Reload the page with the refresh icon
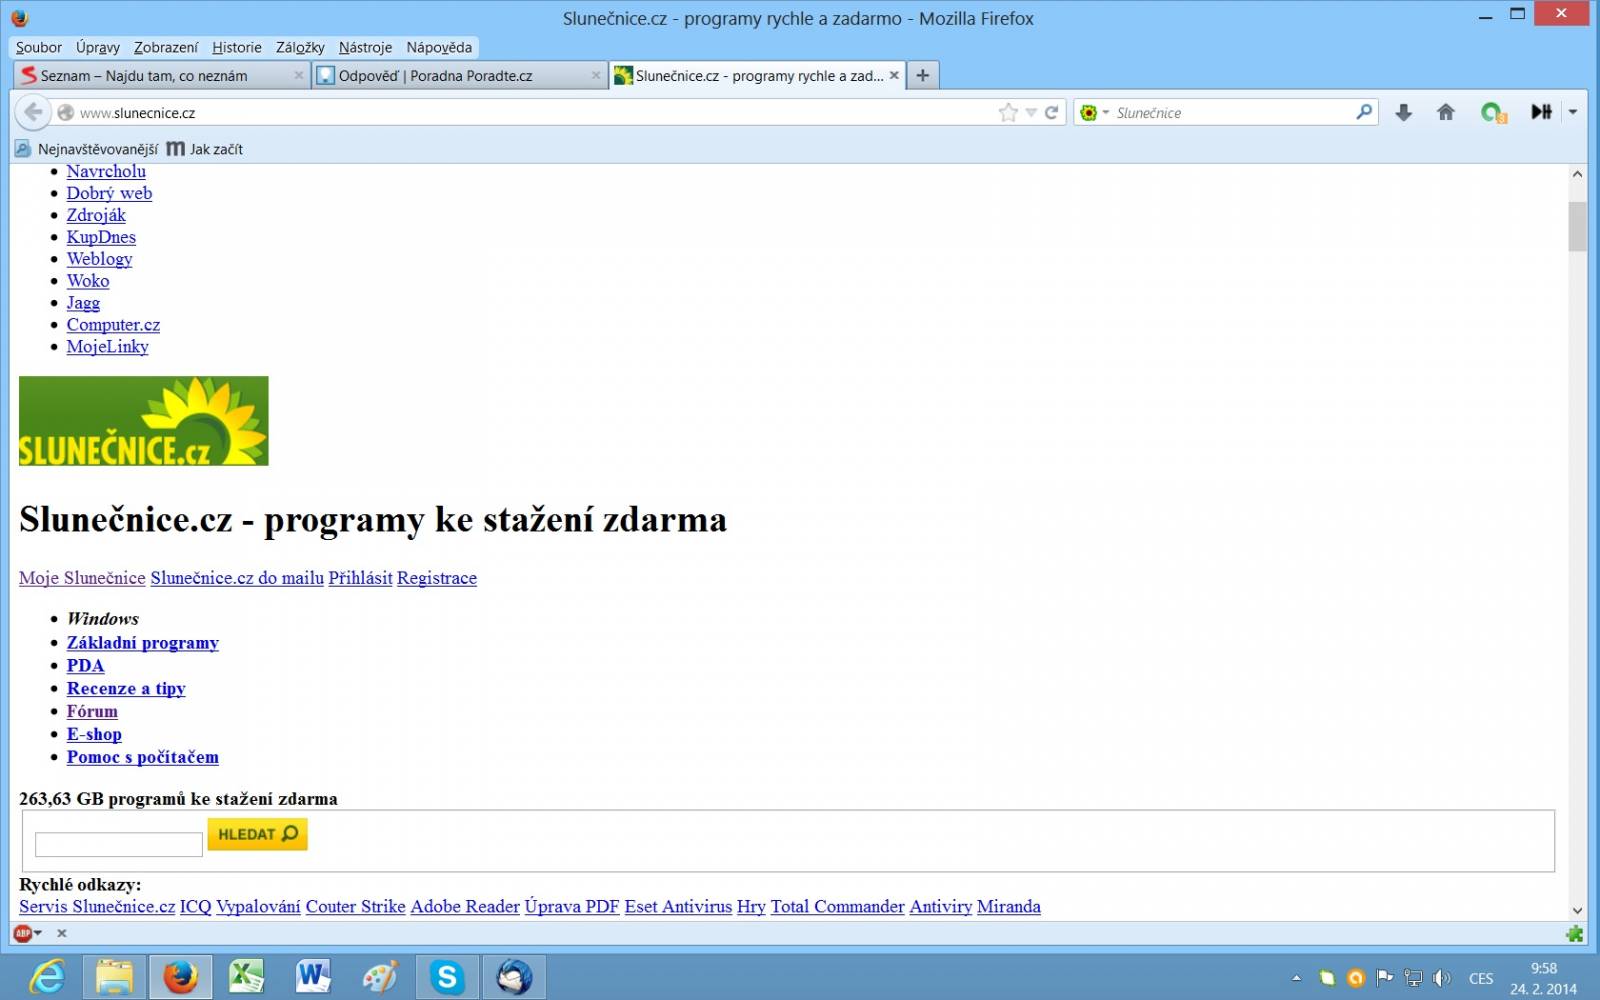Image resolution: width=1600 pixels, height=1000 pixels. tap(1051, 113)
